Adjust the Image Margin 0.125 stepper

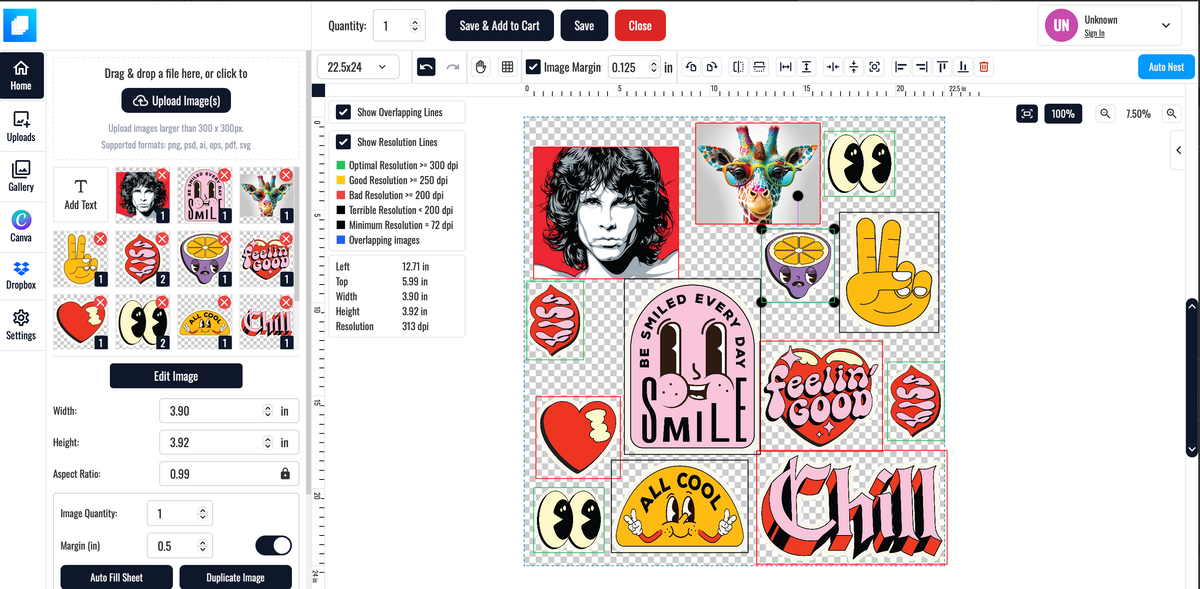click(654, 67)
